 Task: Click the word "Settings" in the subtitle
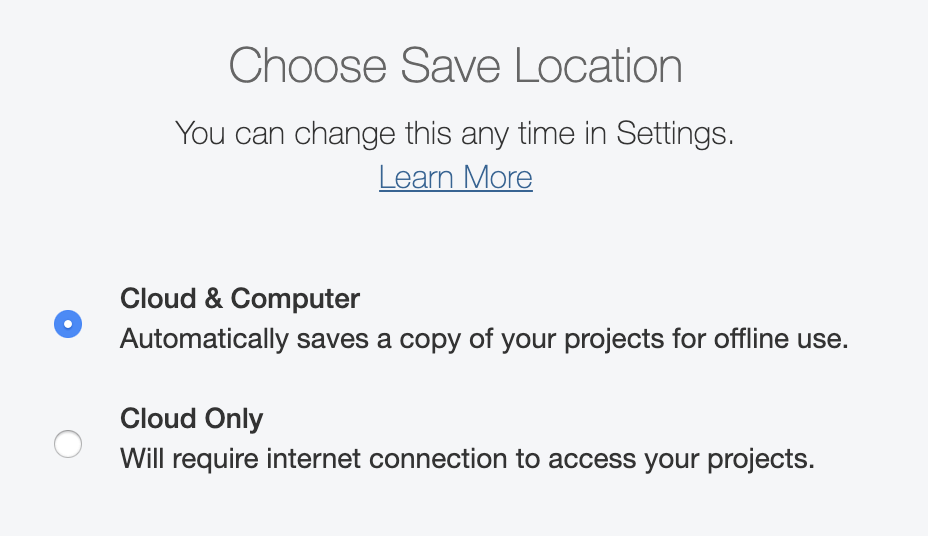tap(672, 133)
